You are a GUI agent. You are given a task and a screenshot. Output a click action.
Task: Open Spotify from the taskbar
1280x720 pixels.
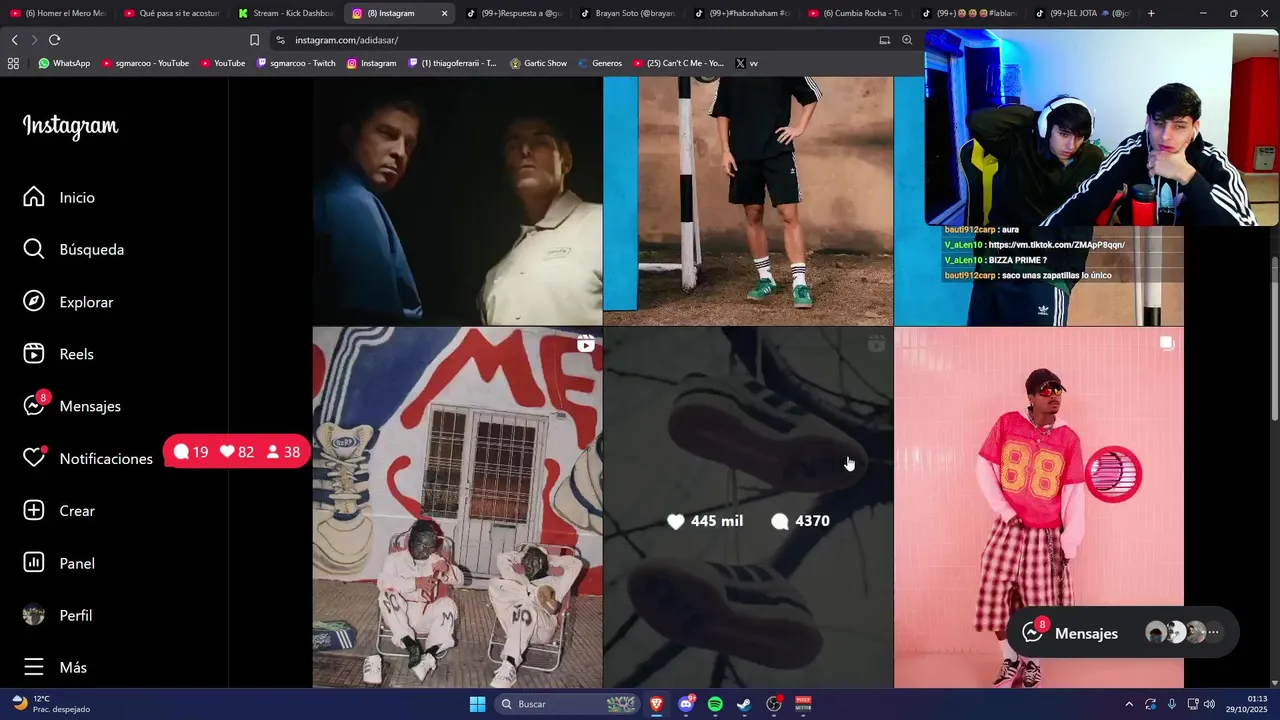point(715,704)
